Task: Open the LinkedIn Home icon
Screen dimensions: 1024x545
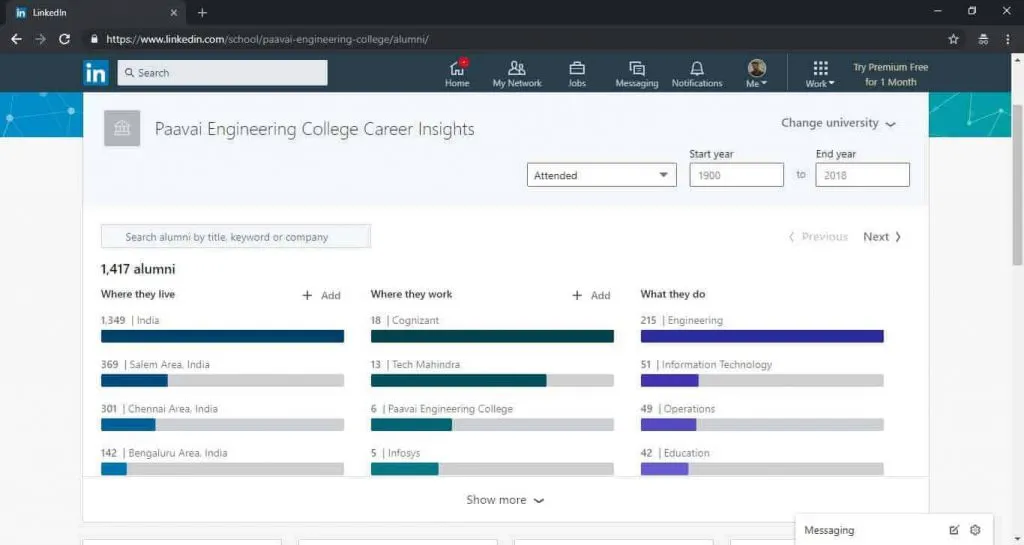Action: (x=457, y=68)
